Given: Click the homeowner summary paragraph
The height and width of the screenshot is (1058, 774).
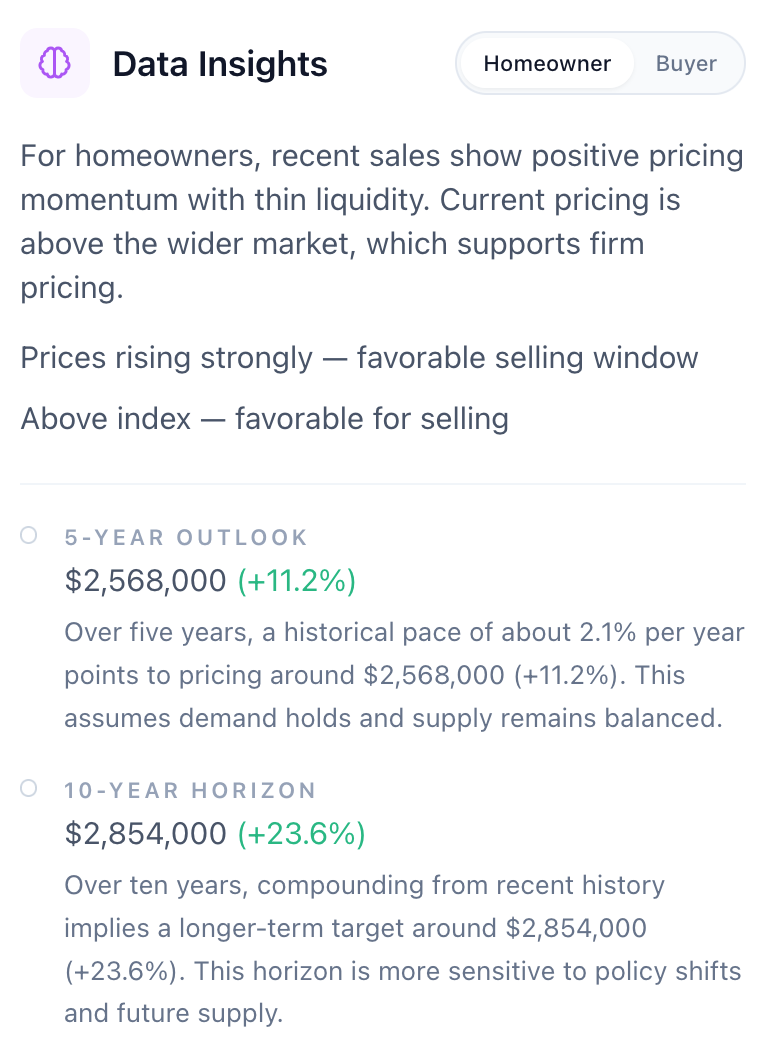Looking at the screenshot, I should (x=382, y=222).
